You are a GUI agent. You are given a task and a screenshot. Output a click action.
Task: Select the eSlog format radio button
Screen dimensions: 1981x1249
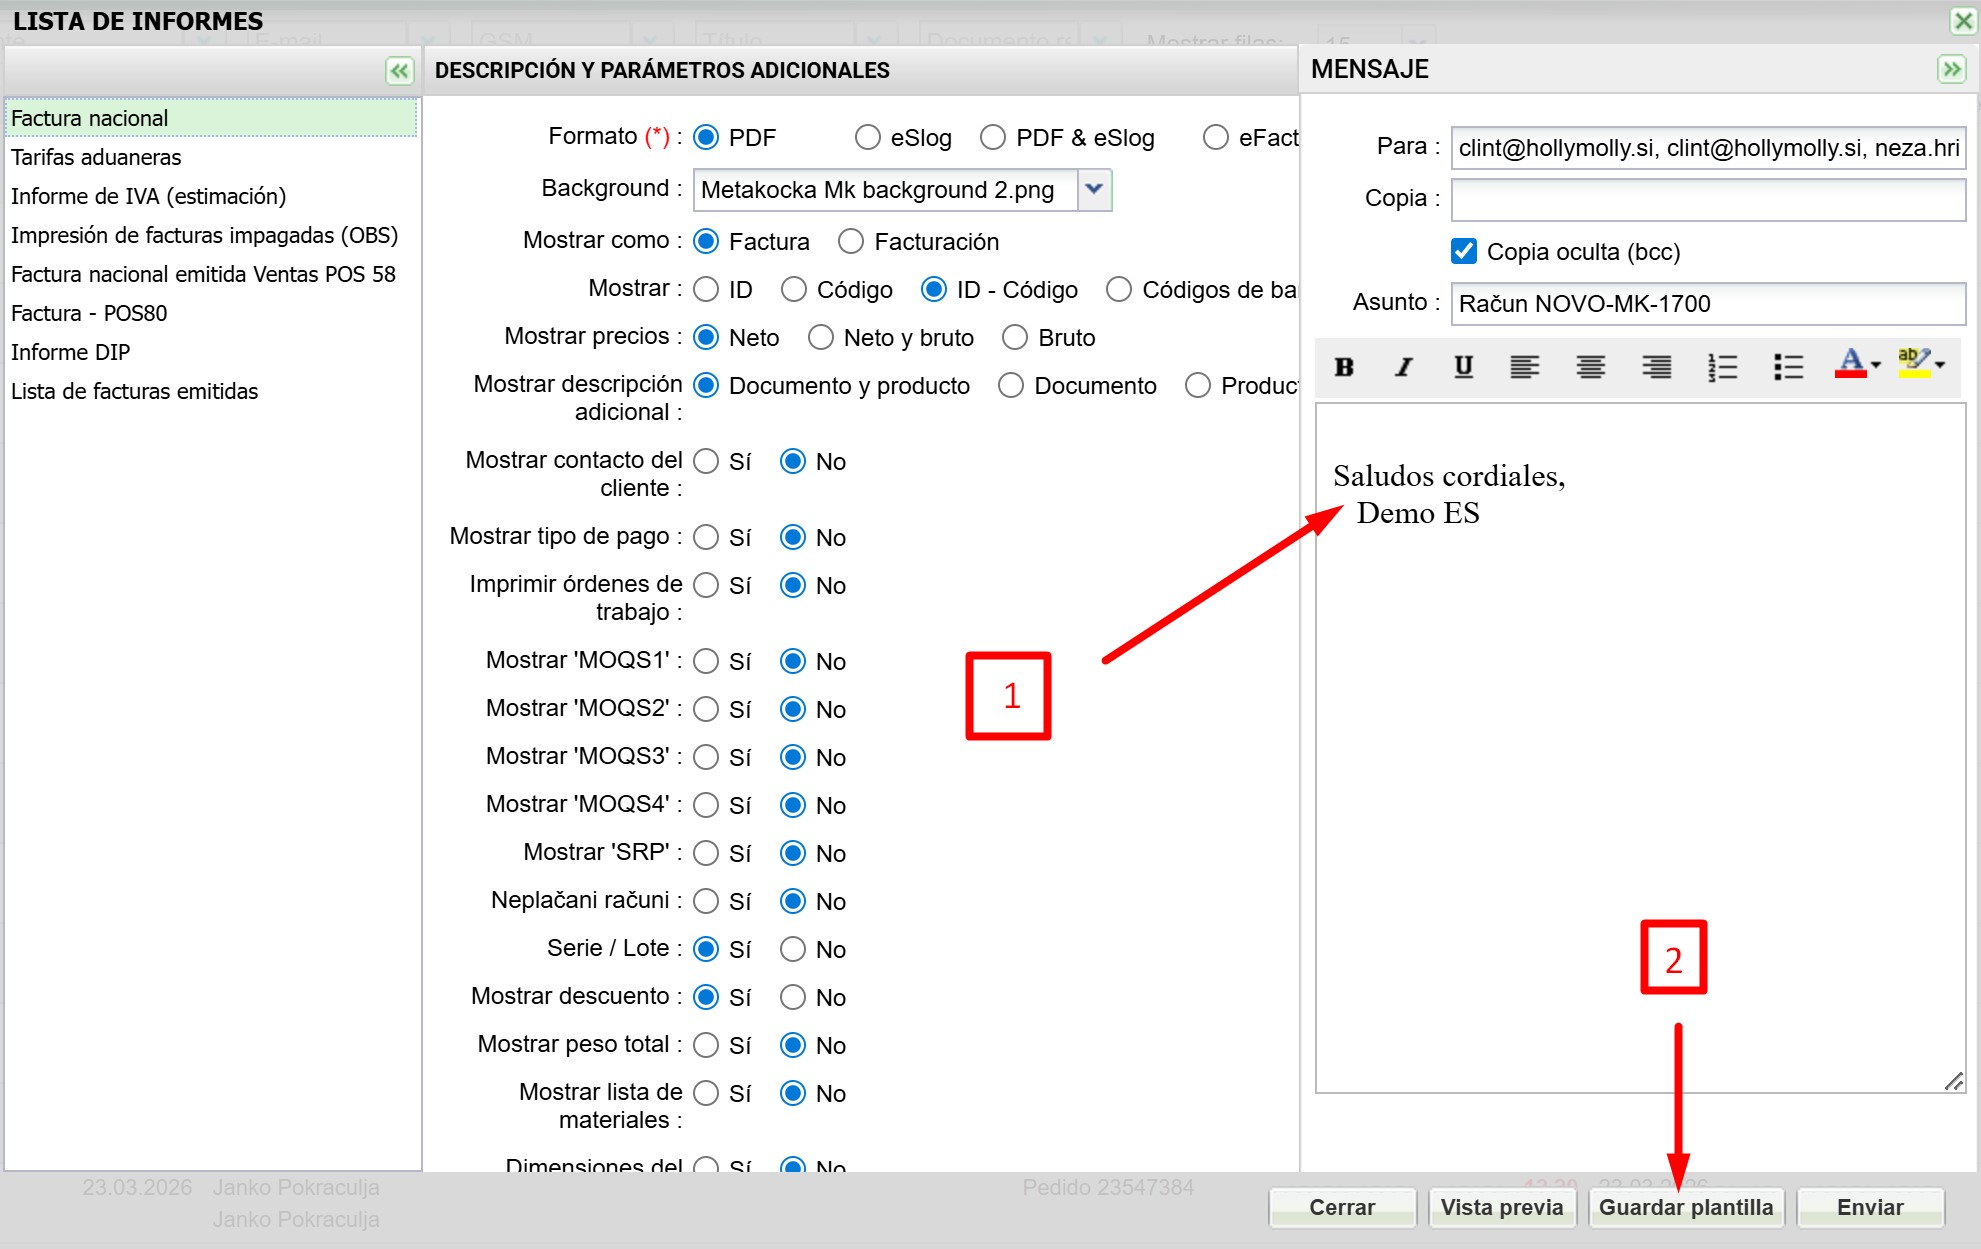pos(868,137)
